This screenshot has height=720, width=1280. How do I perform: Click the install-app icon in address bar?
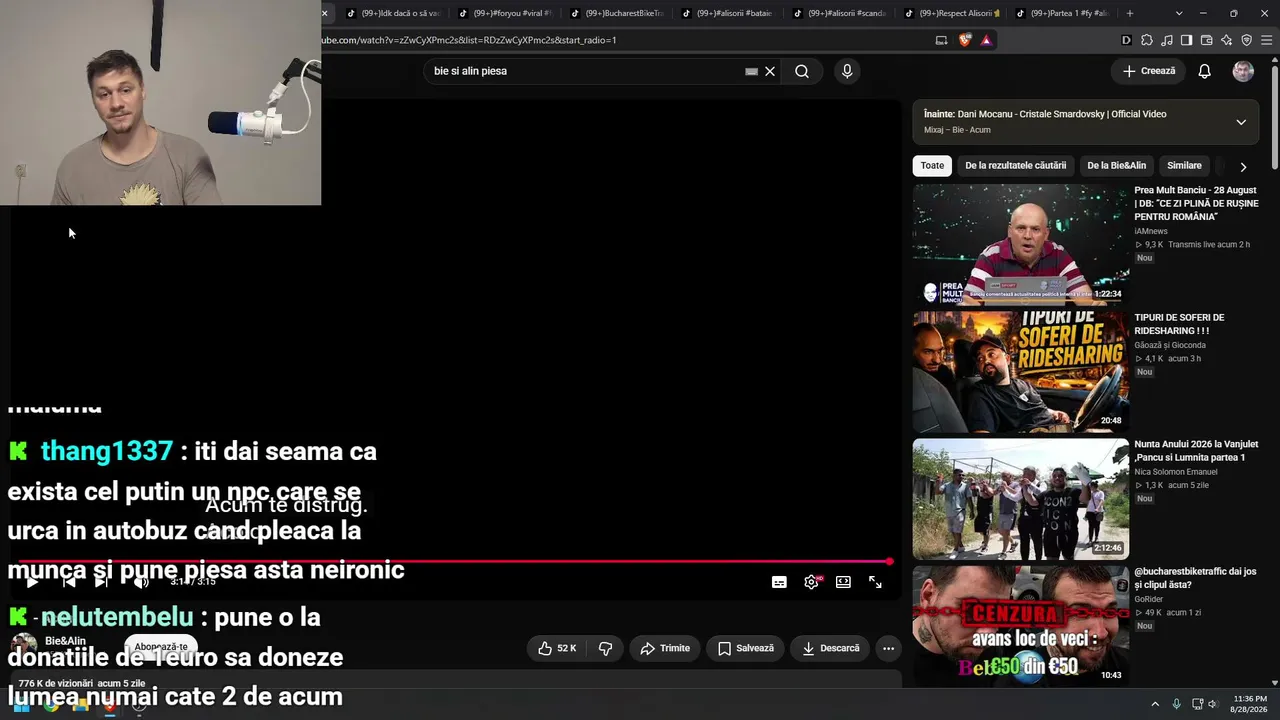pyautogui.click(x=941, y=40)
